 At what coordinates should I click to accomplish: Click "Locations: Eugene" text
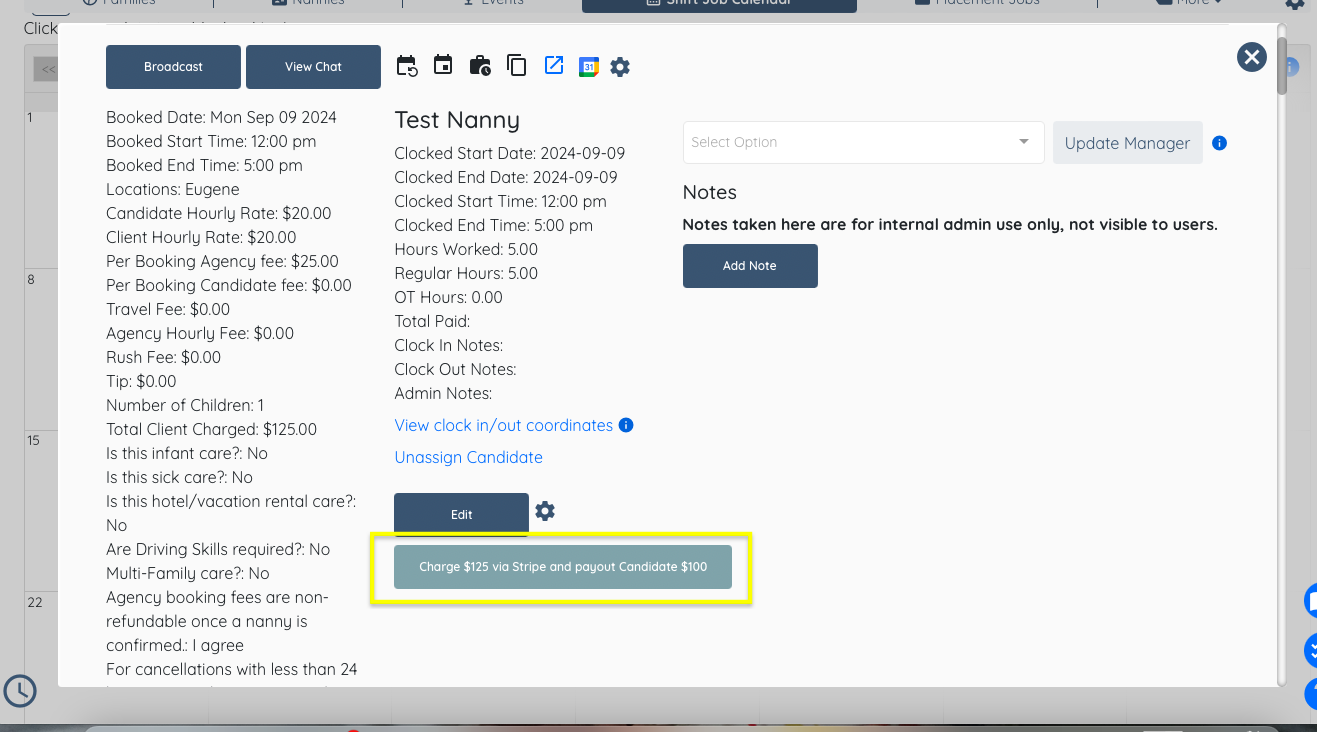[x=173, y=189]
